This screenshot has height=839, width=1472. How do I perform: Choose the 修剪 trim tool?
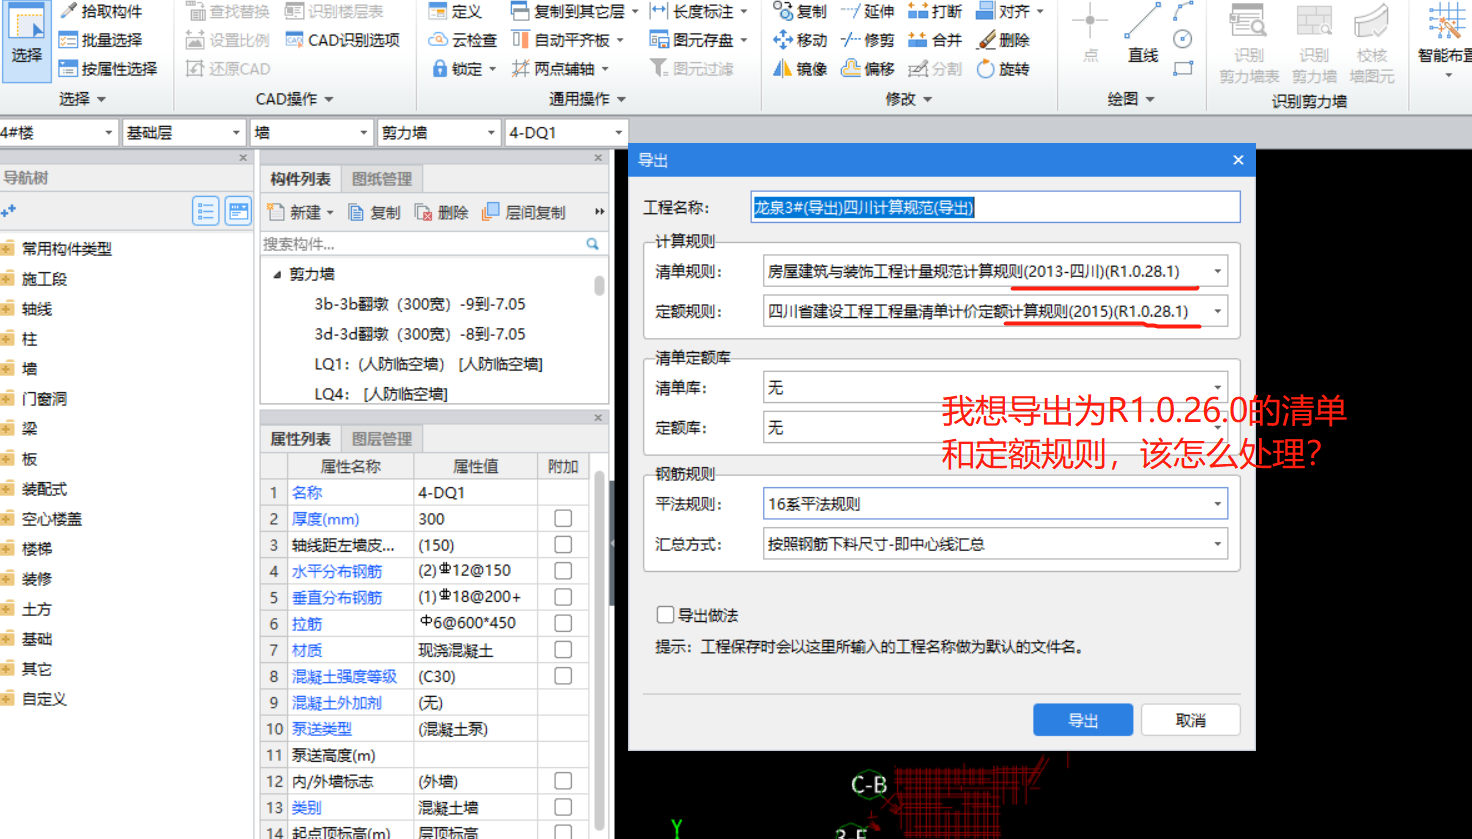point(867,40)
